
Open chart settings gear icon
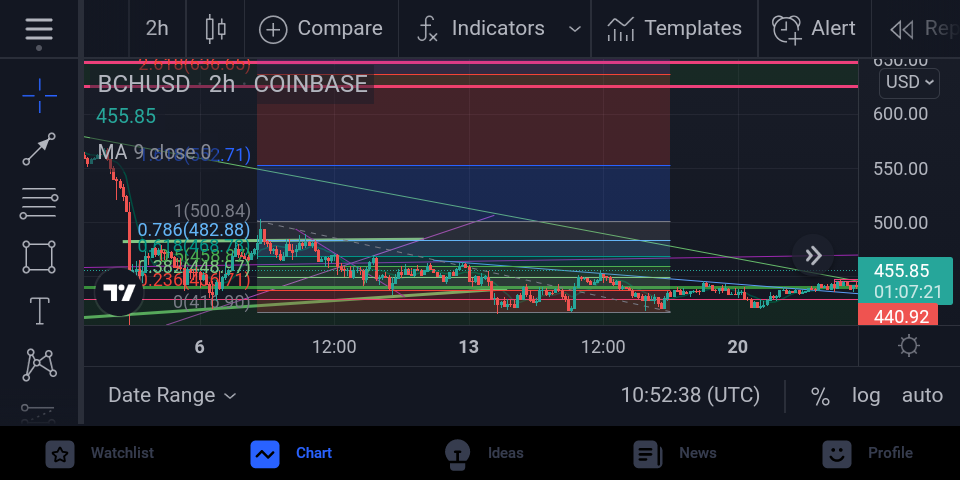pyautogui.click(x=909, y=346)
